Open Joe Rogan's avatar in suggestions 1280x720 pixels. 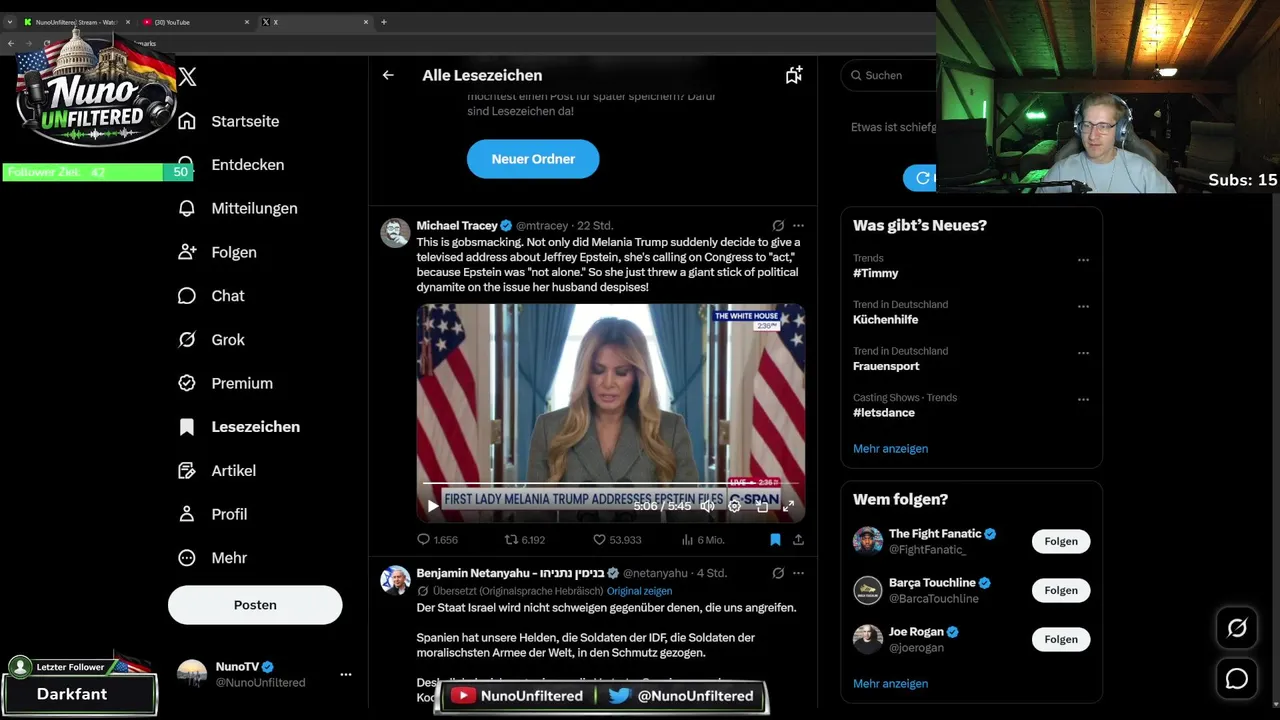coord(868,639)
